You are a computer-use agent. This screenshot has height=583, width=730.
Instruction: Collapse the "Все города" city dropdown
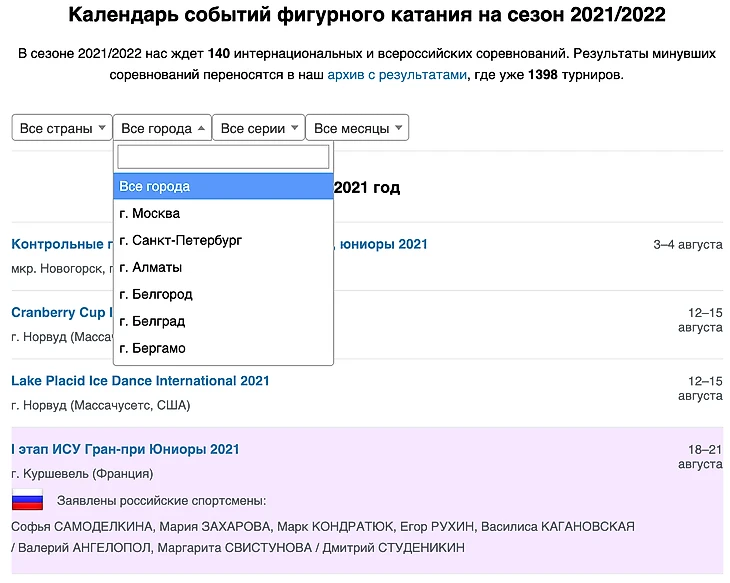click(162, 128)
